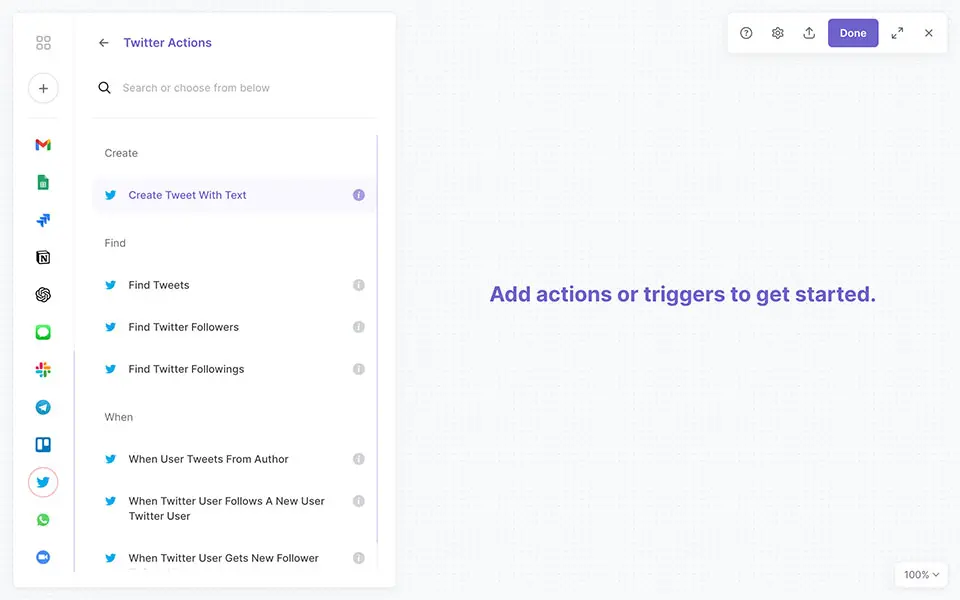Show info for When User Tweets From Author
This screenshot has height=600, width=960.
coord(359,459)
